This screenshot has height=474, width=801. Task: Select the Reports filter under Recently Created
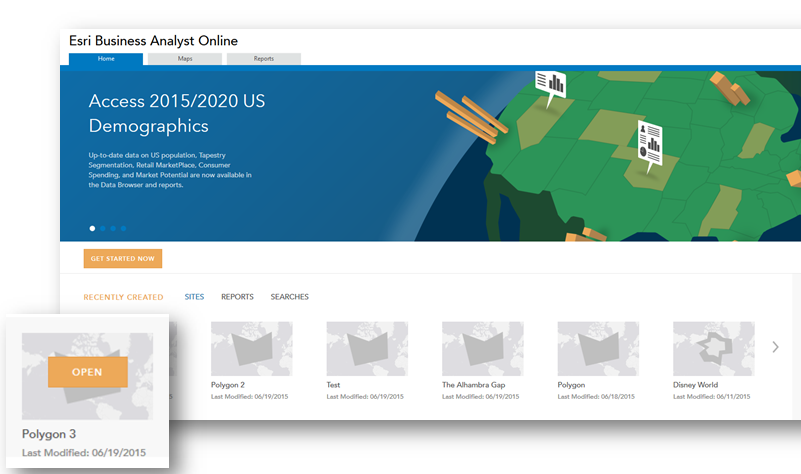pos(237,297)
